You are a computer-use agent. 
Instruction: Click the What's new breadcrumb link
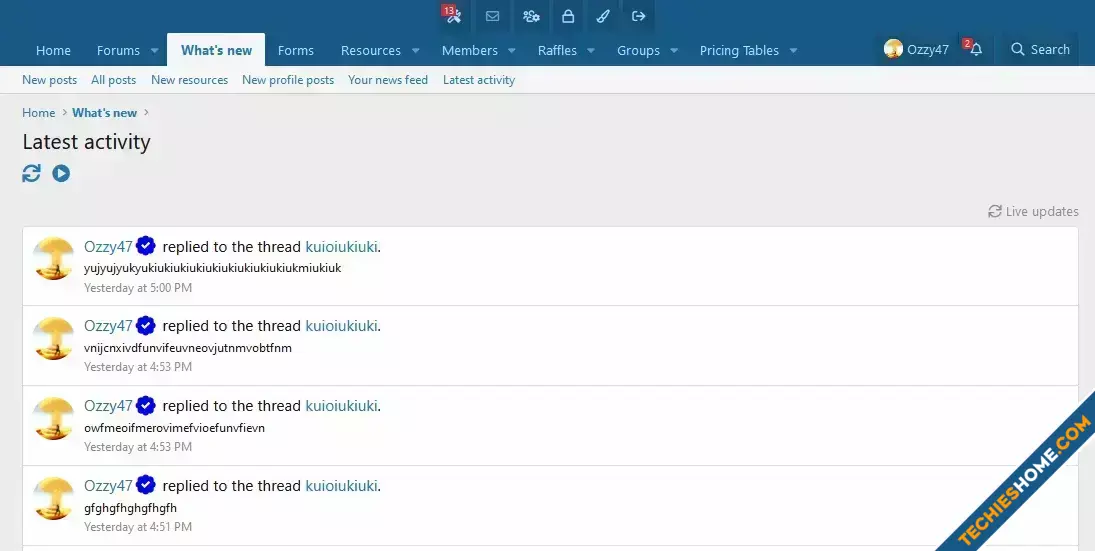tap(105, 112)
